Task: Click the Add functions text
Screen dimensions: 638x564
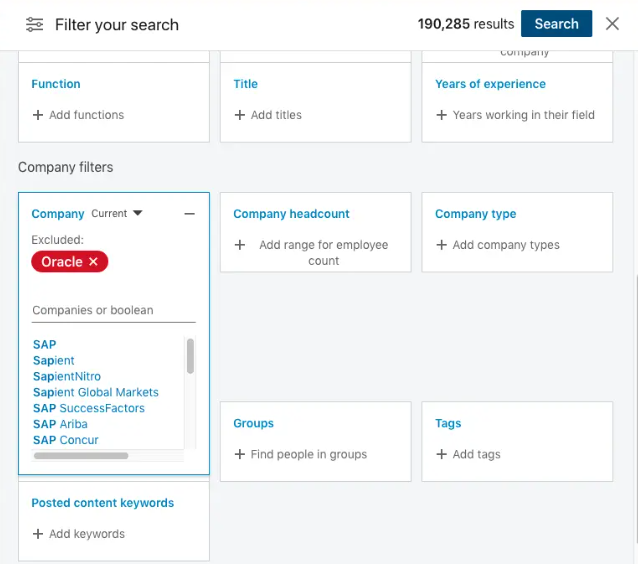Action: [87, 115]
